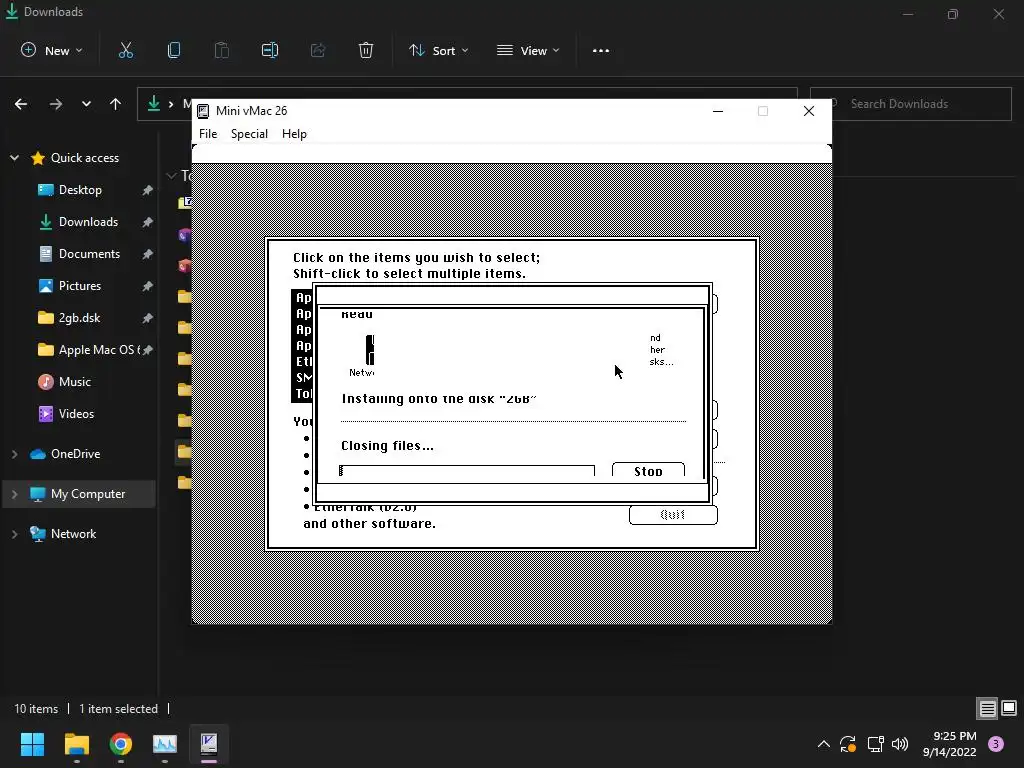Click the Downloads address bar icon
1024x768 pixels.
[154, 104]
